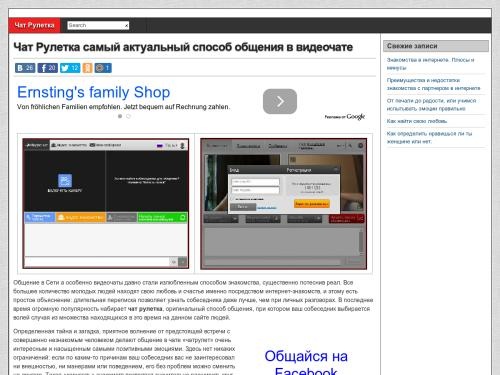The image size is (500, 375).
Task: Open the left video chat screenshot thumbnail
Action: 106,204
